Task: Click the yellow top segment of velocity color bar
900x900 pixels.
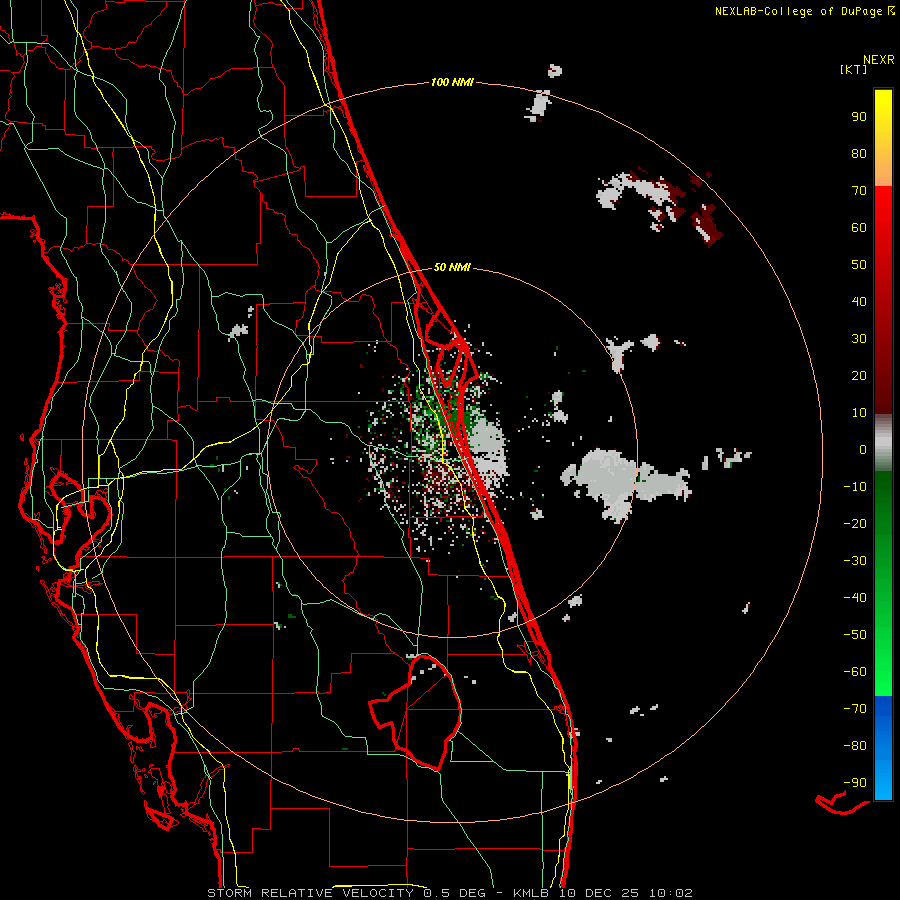Action: tap(883, 138)
